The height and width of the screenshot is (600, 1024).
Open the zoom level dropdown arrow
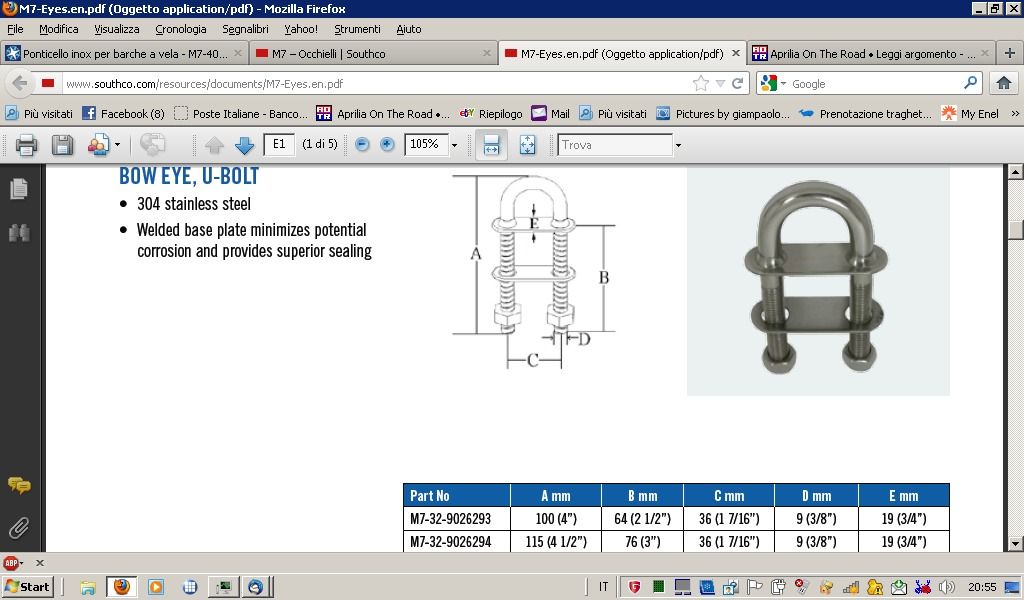(x=455, y=145)
